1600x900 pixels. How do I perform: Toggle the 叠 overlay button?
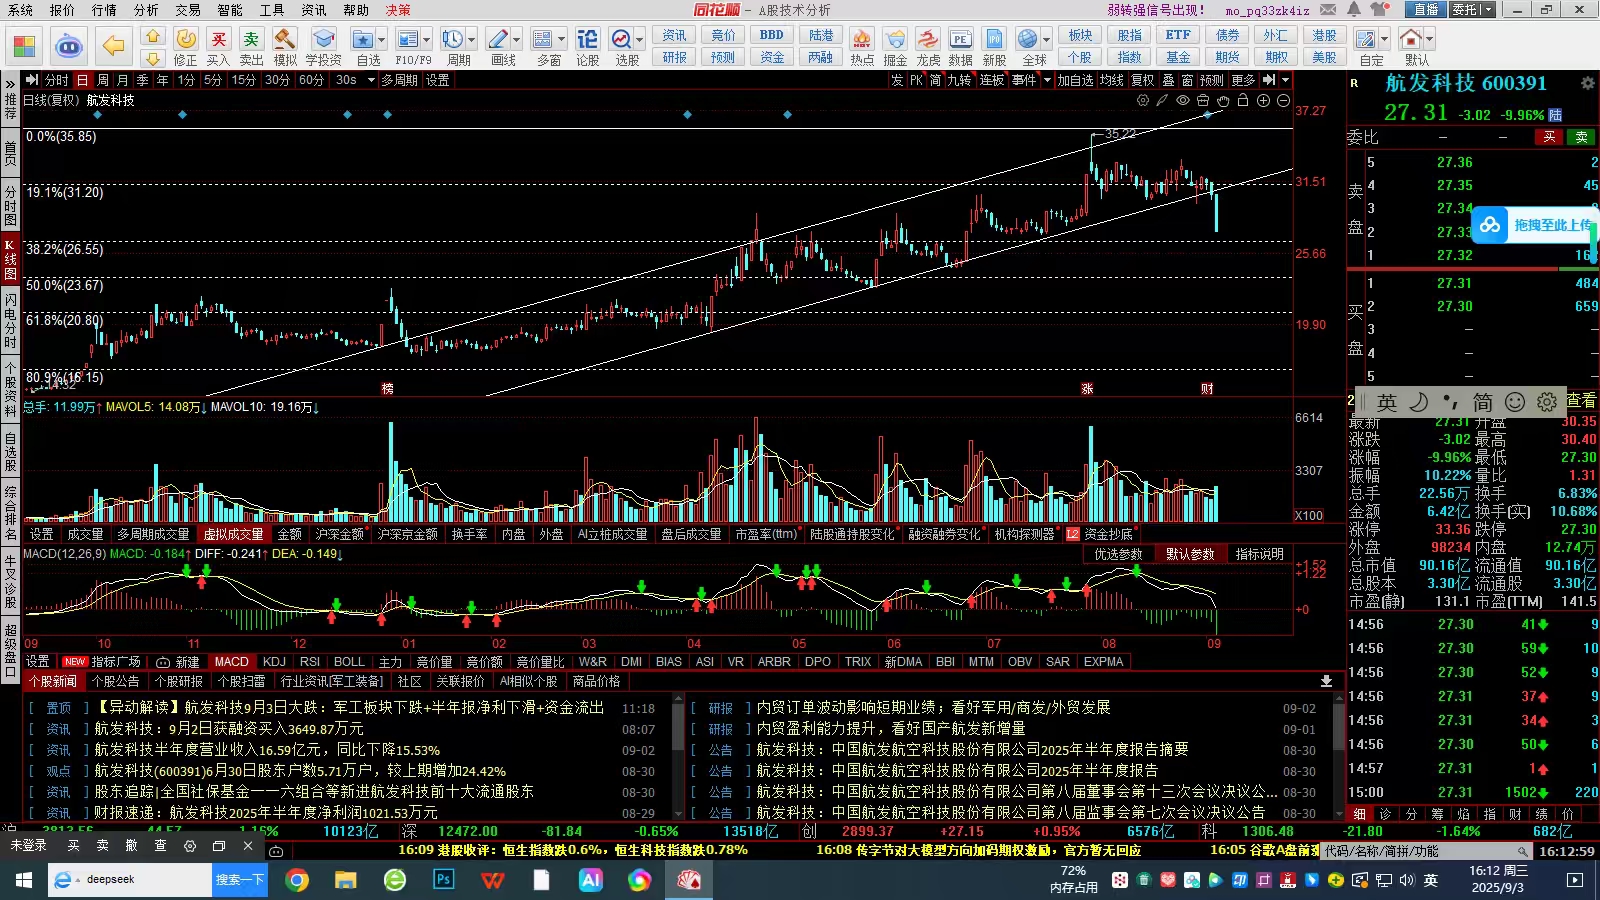1169,80
